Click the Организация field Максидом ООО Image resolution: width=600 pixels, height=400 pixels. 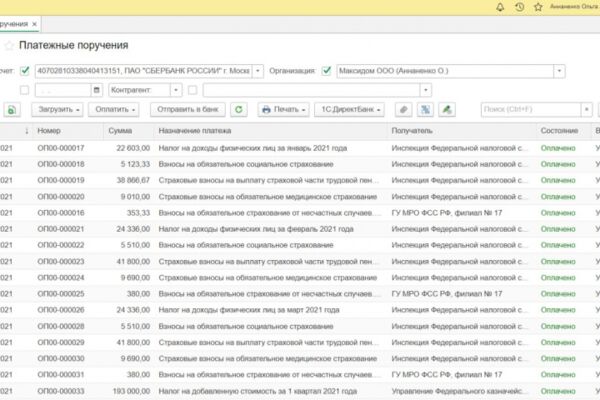tap(445, 71)
